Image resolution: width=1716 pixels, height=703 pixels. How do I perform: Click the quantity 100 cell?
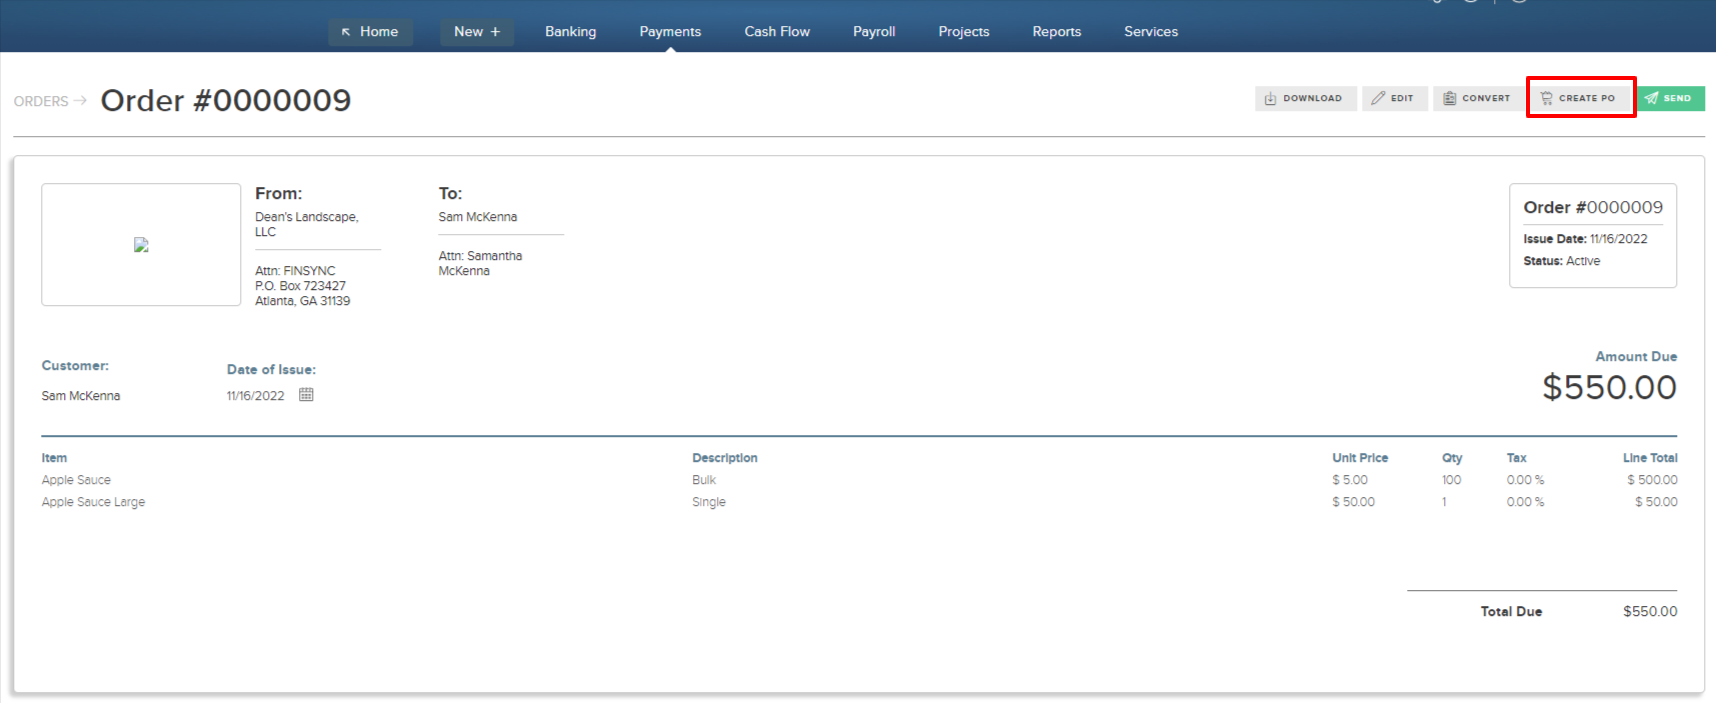click(1451, 480)
